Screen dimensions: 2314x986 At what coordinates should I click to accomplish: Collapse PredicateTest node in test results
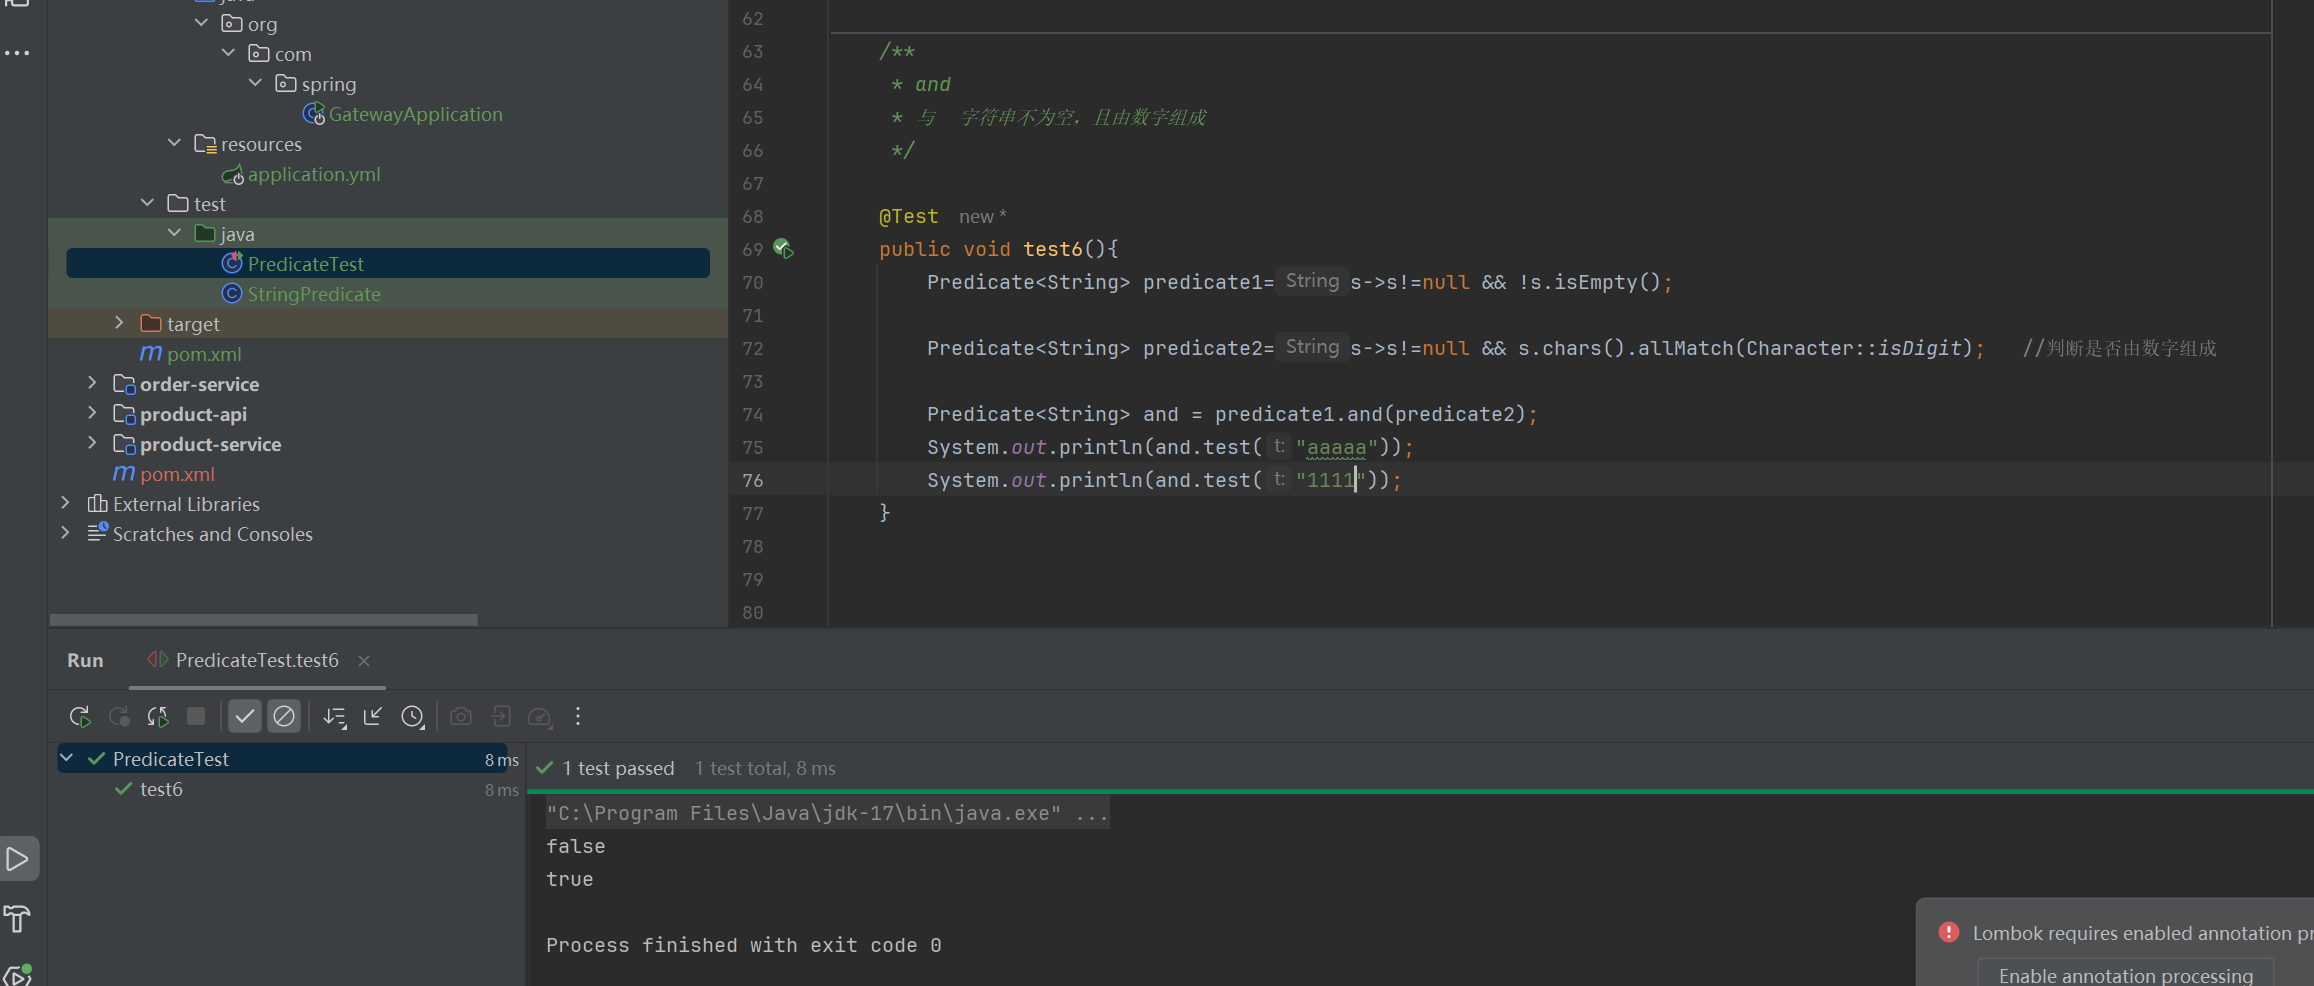67,759
